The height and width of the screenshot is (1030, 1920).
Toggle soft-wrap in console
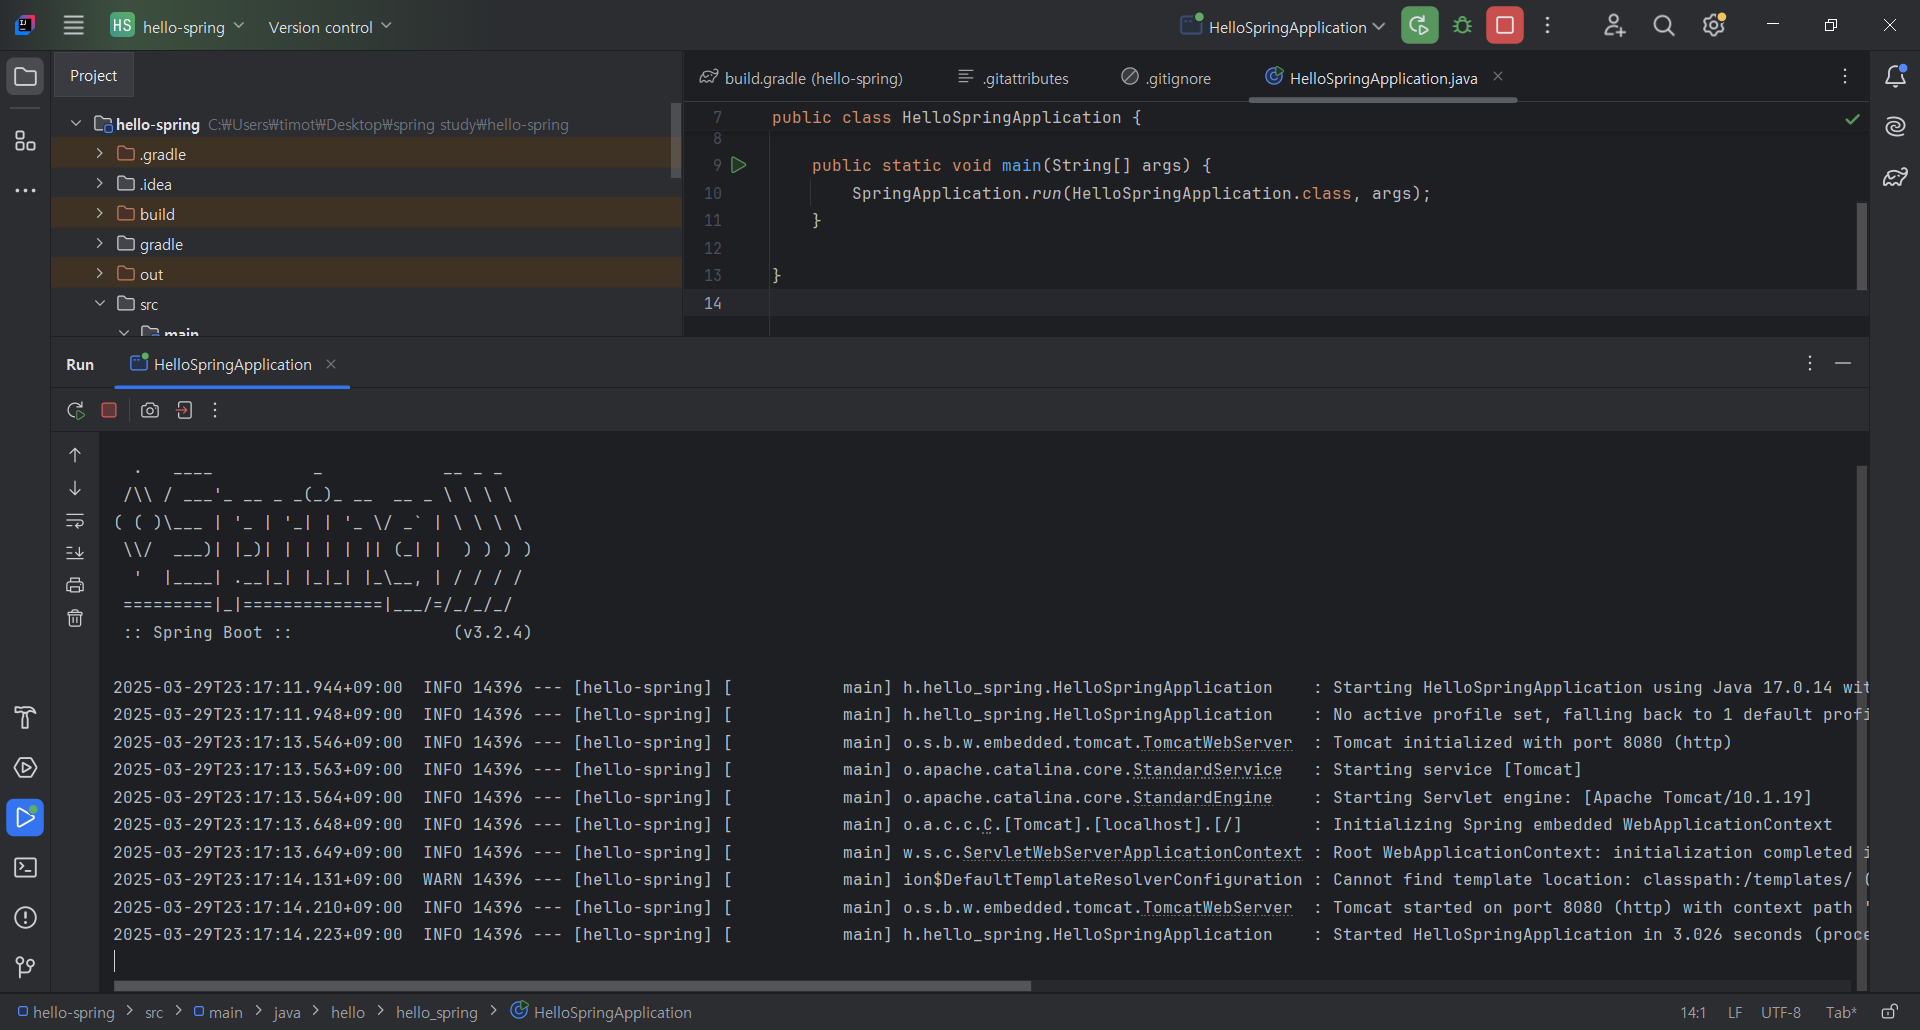(x=75, y=521)
